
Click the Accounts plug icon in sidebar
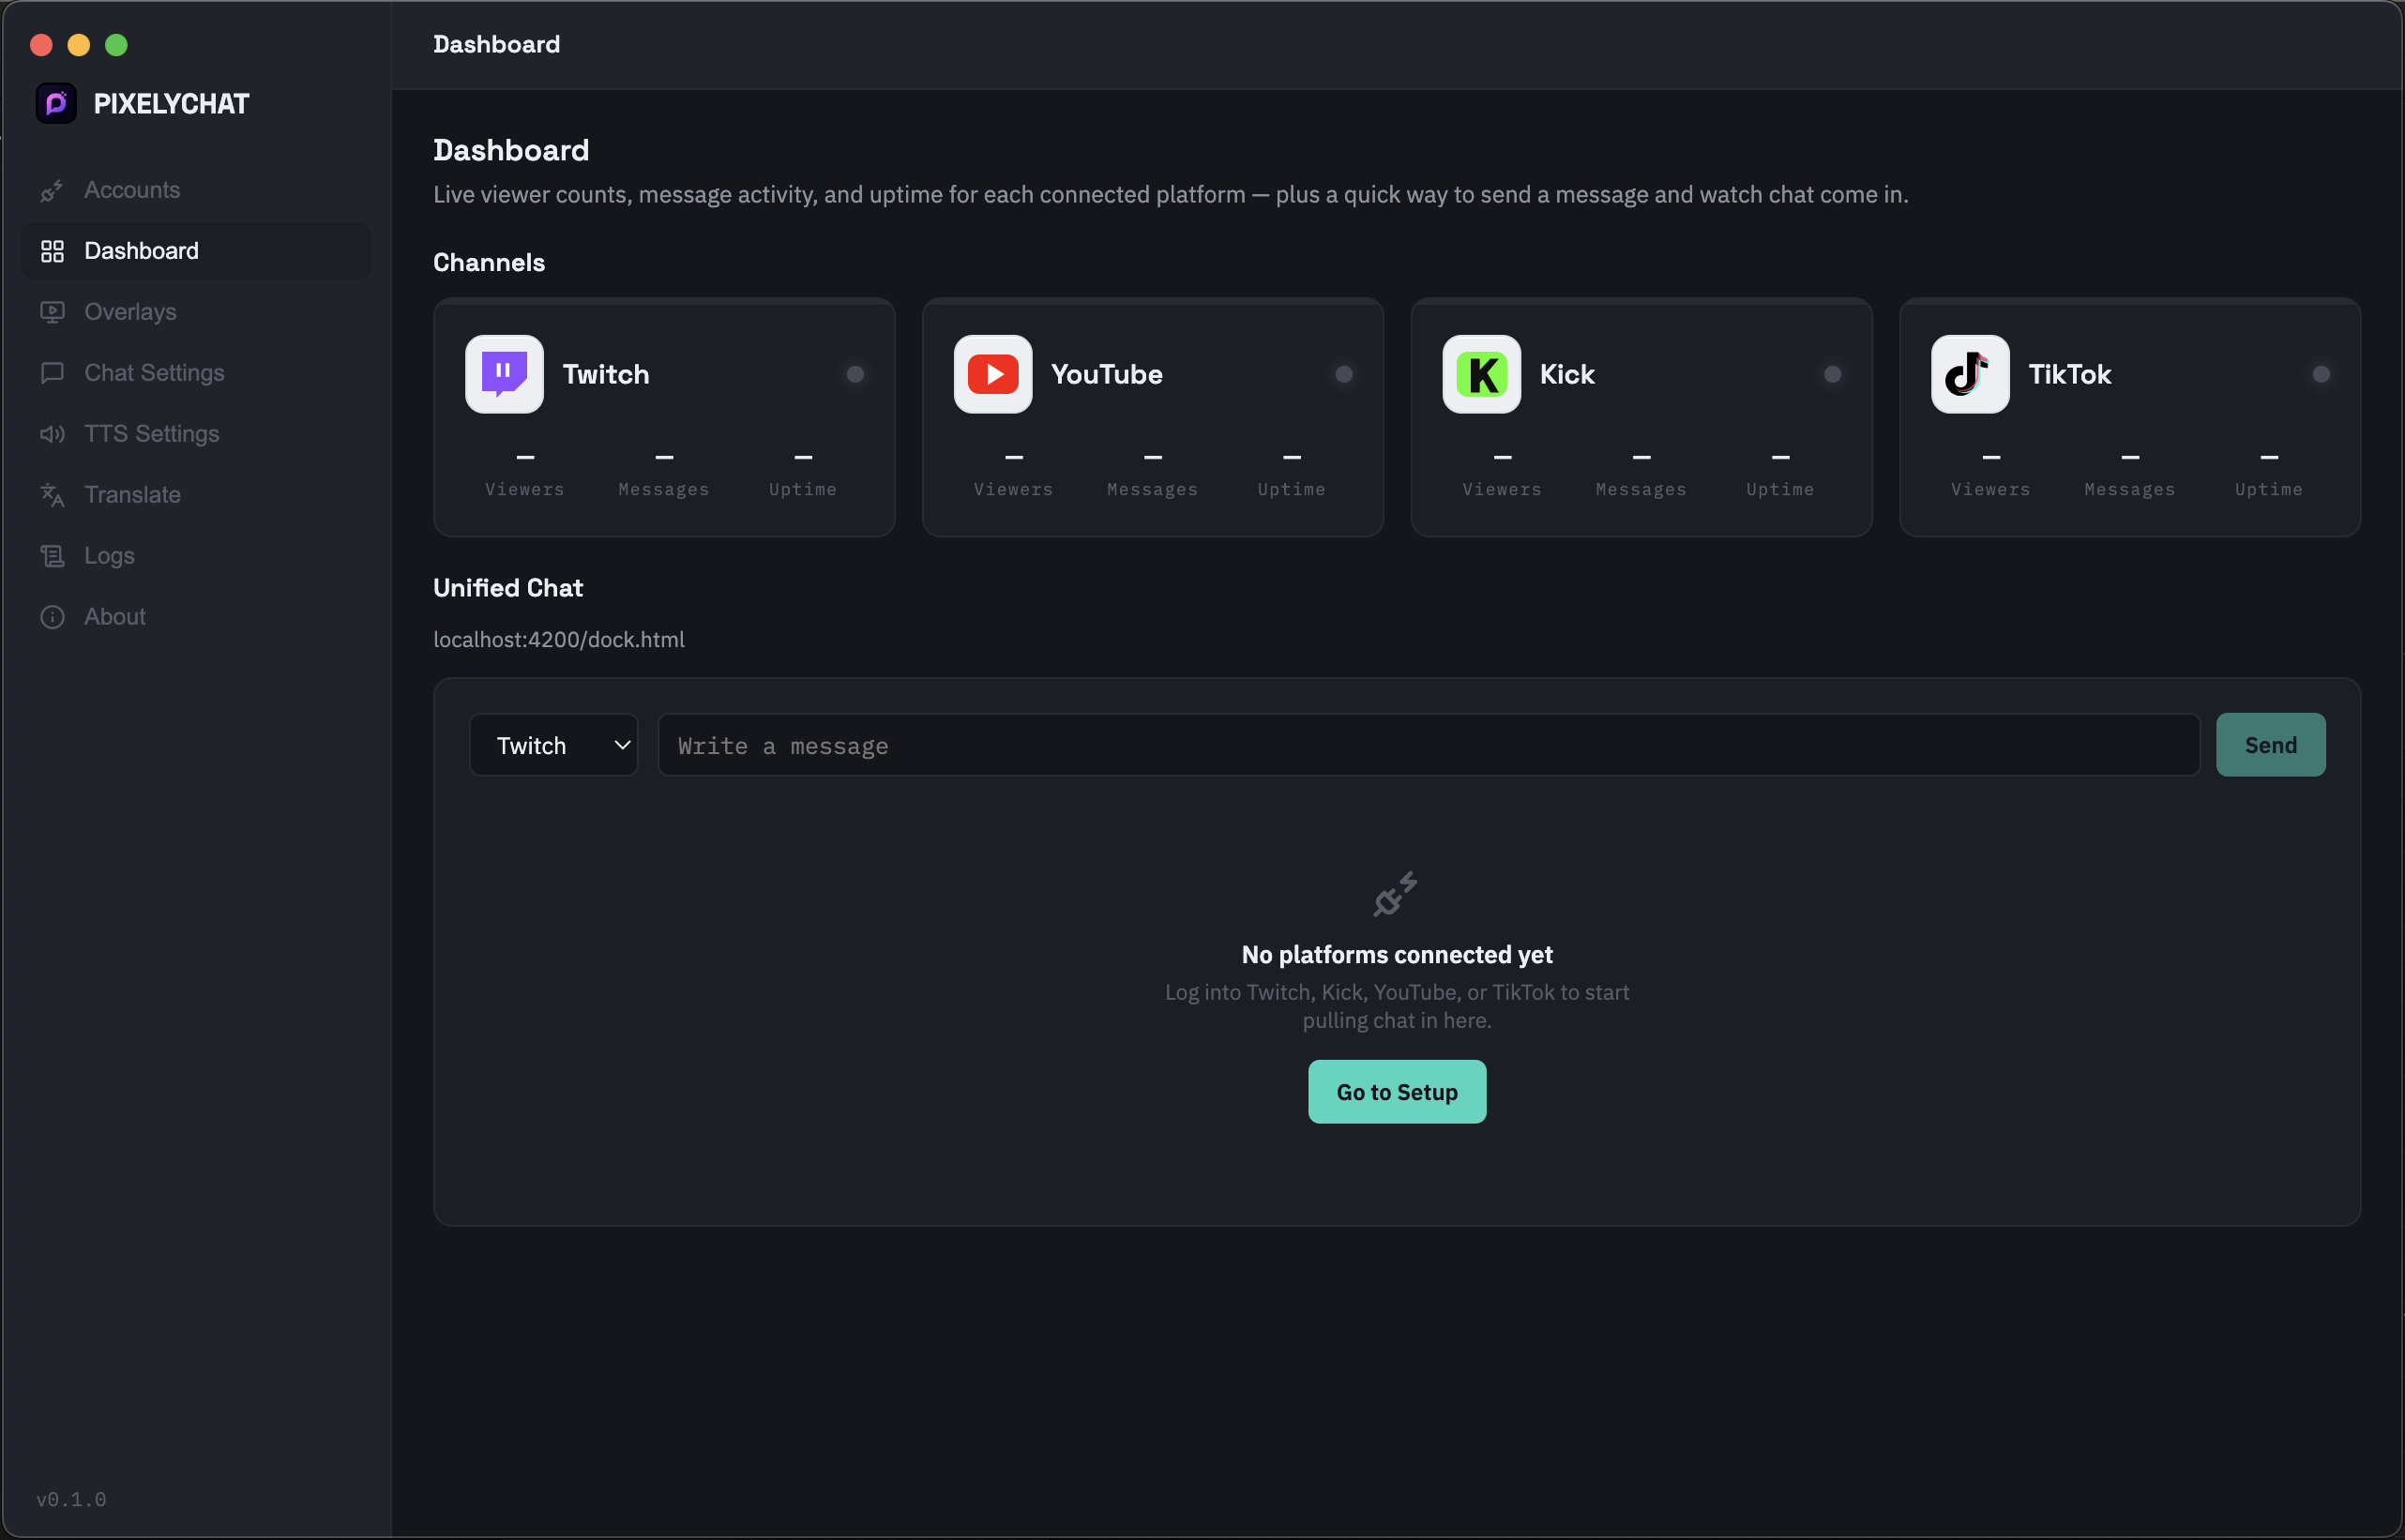(52, 190)
